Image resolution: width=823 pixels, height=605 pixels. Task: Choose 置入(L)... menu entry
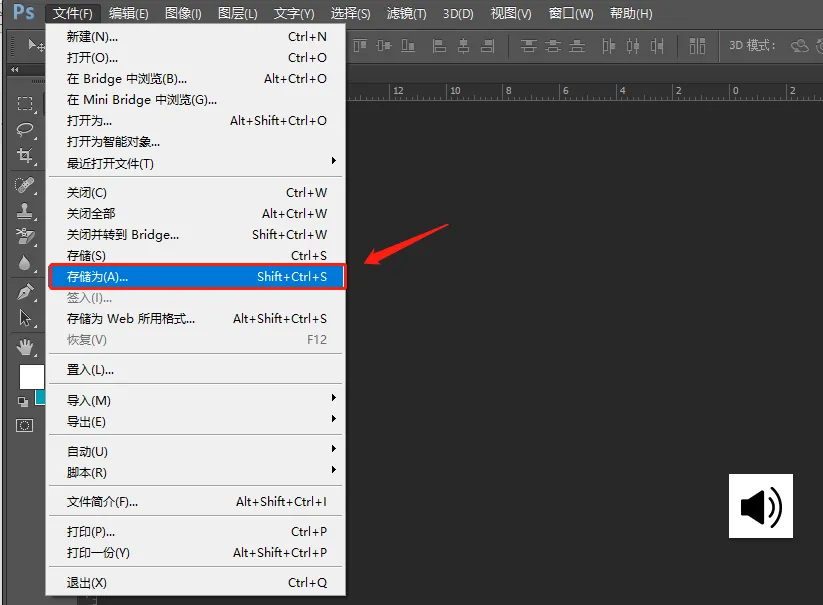196,370
